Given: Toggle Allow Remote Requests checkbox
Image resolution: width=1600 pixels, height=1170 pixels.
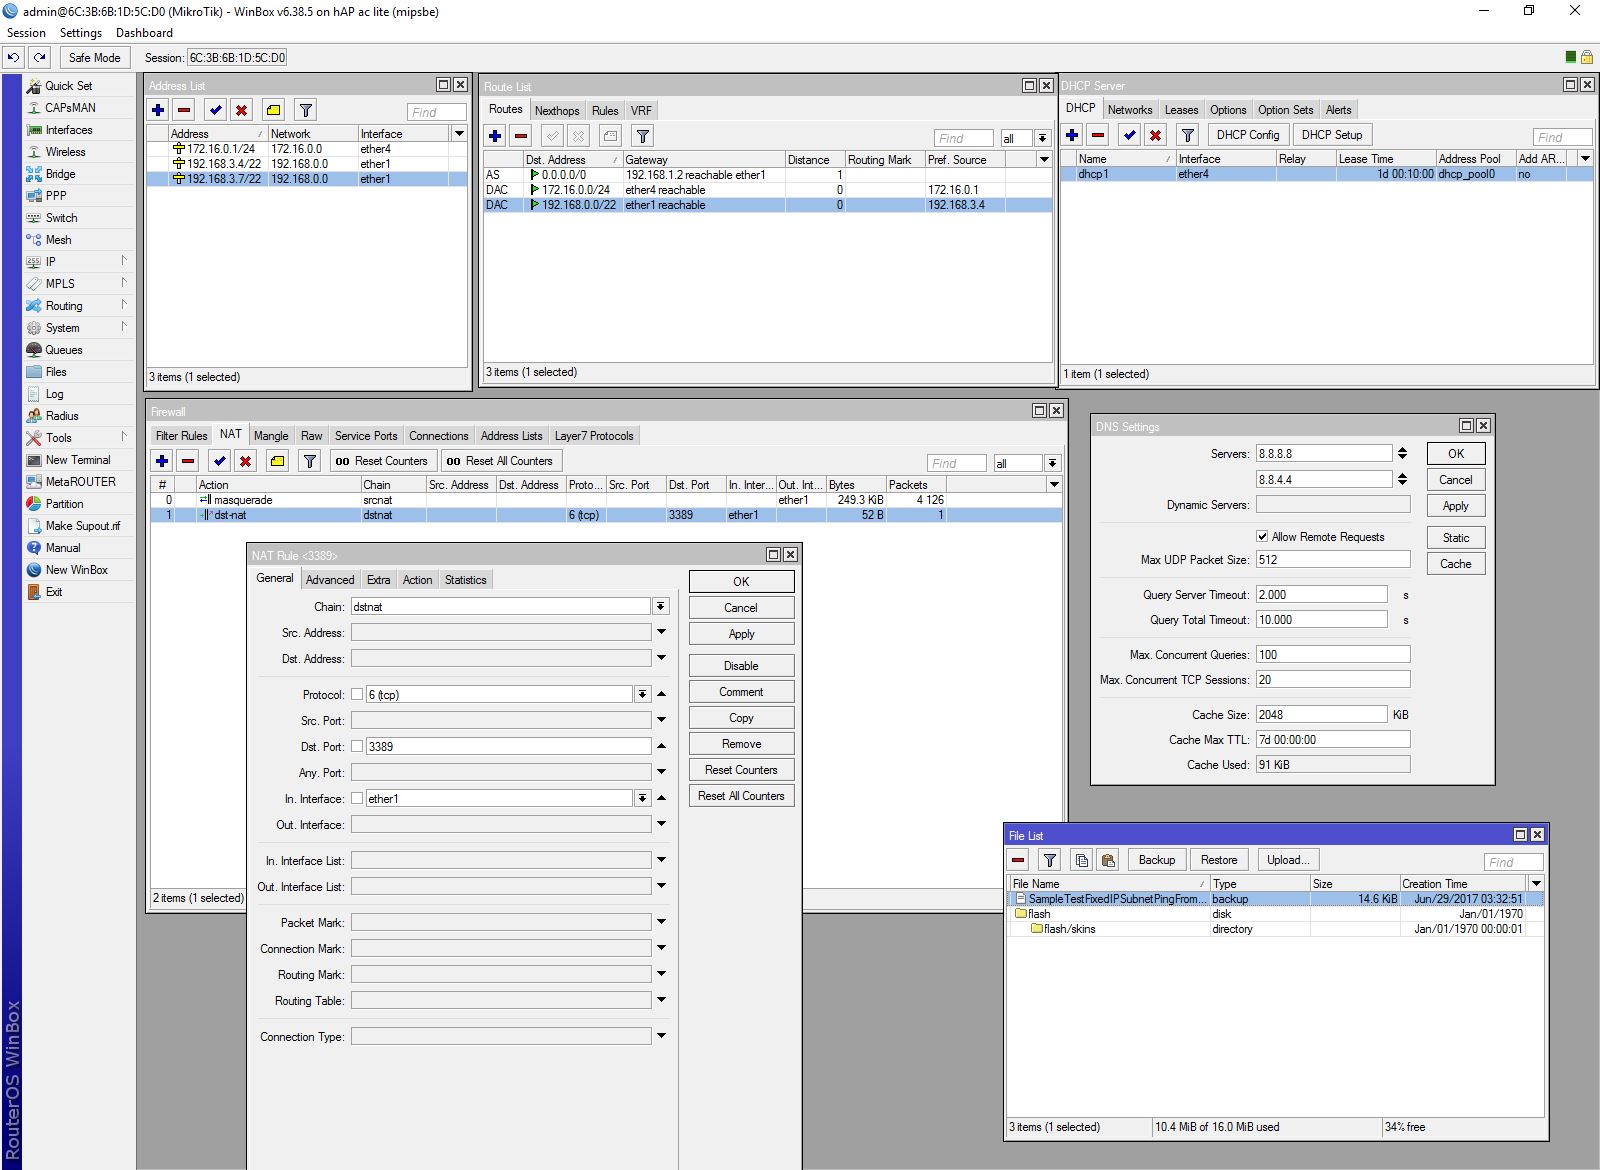Looking at the screenshot, I should click(1262, 537).
